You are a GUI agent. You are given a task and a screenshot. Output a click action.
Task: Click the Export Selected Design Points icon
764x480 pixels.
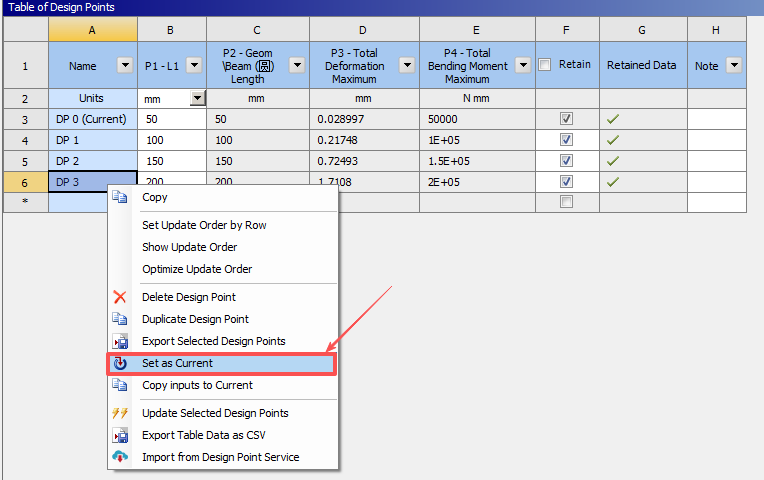coord(120,341)
